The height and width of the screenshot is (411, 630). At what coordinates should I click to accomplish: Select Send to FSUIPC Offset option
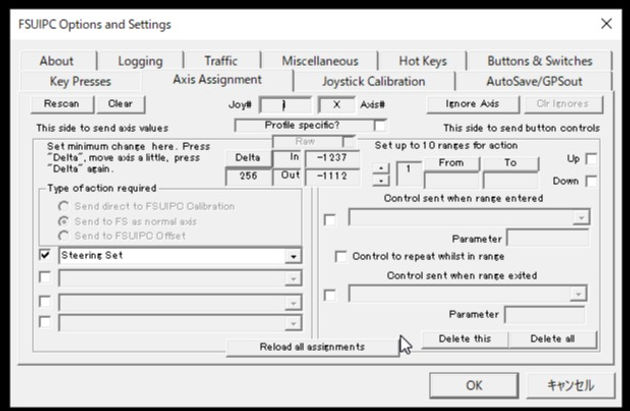[x=63, y=236]
